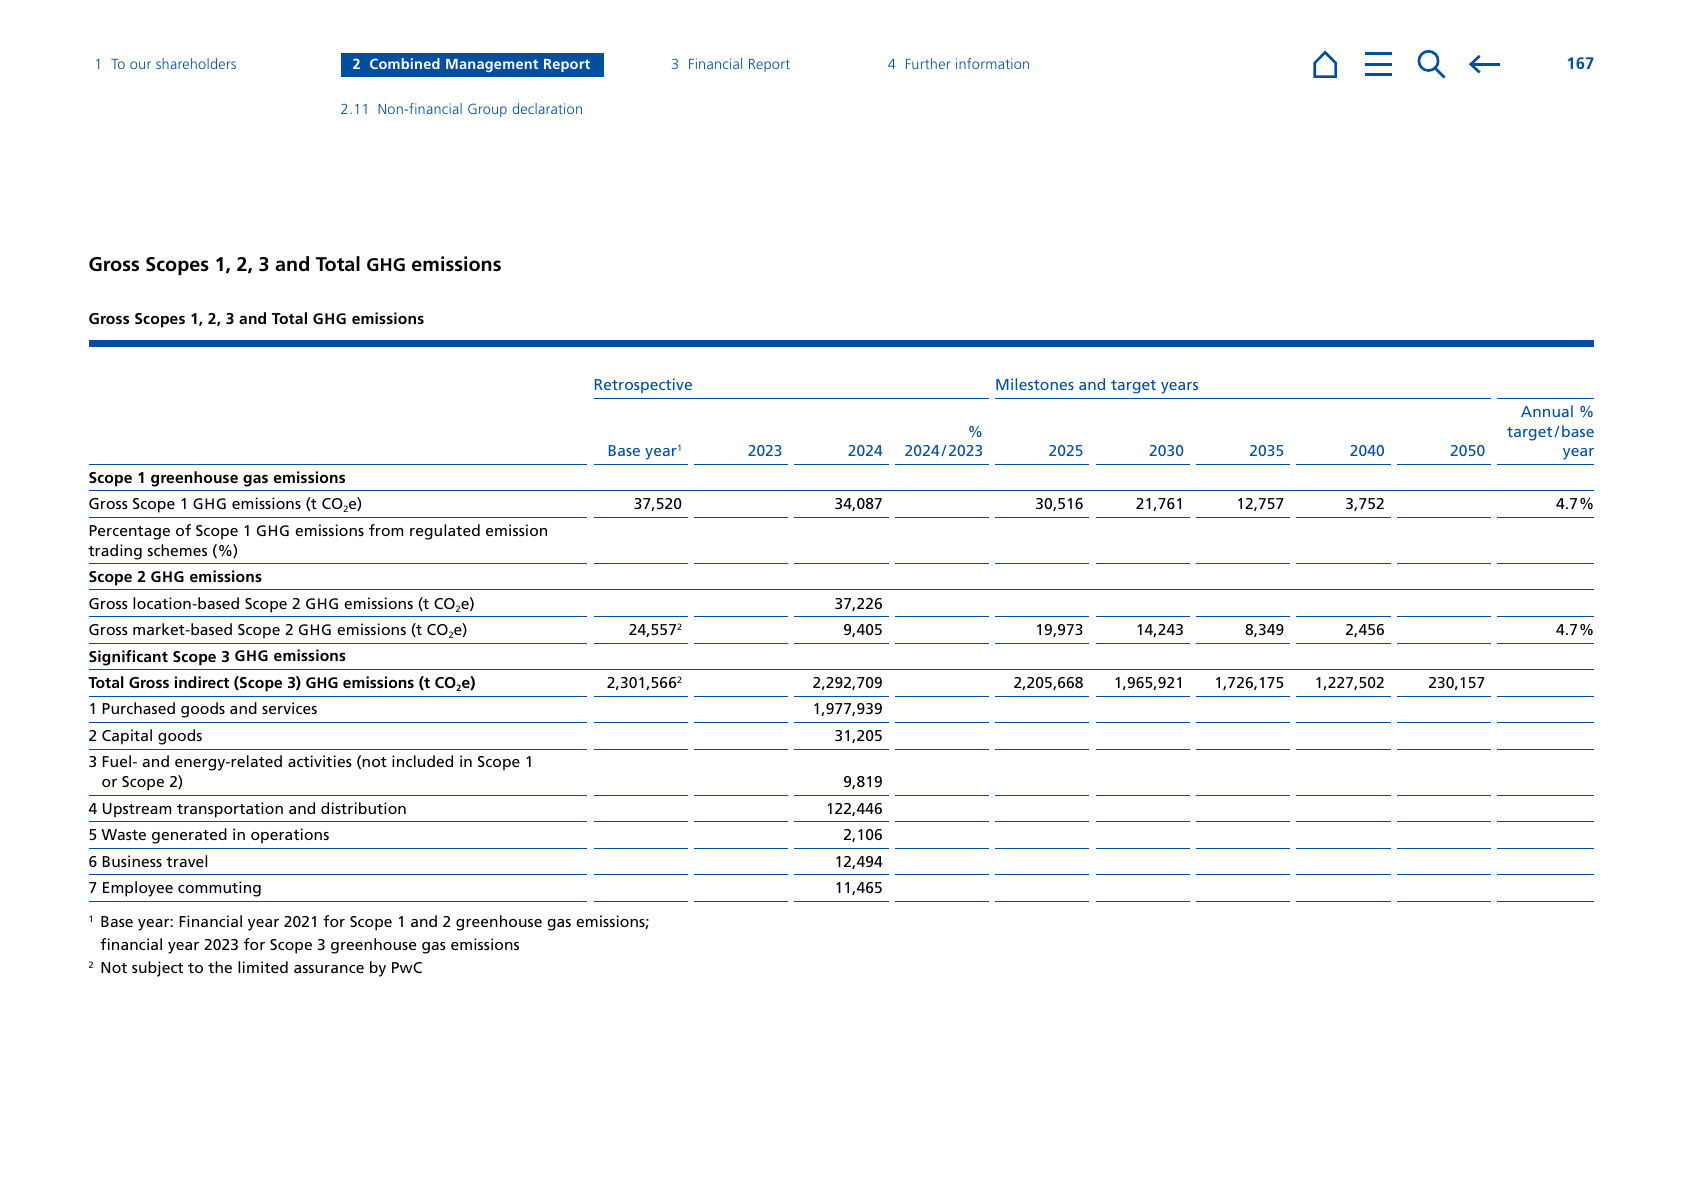Click the Employee commuting row label

point(175,888)
